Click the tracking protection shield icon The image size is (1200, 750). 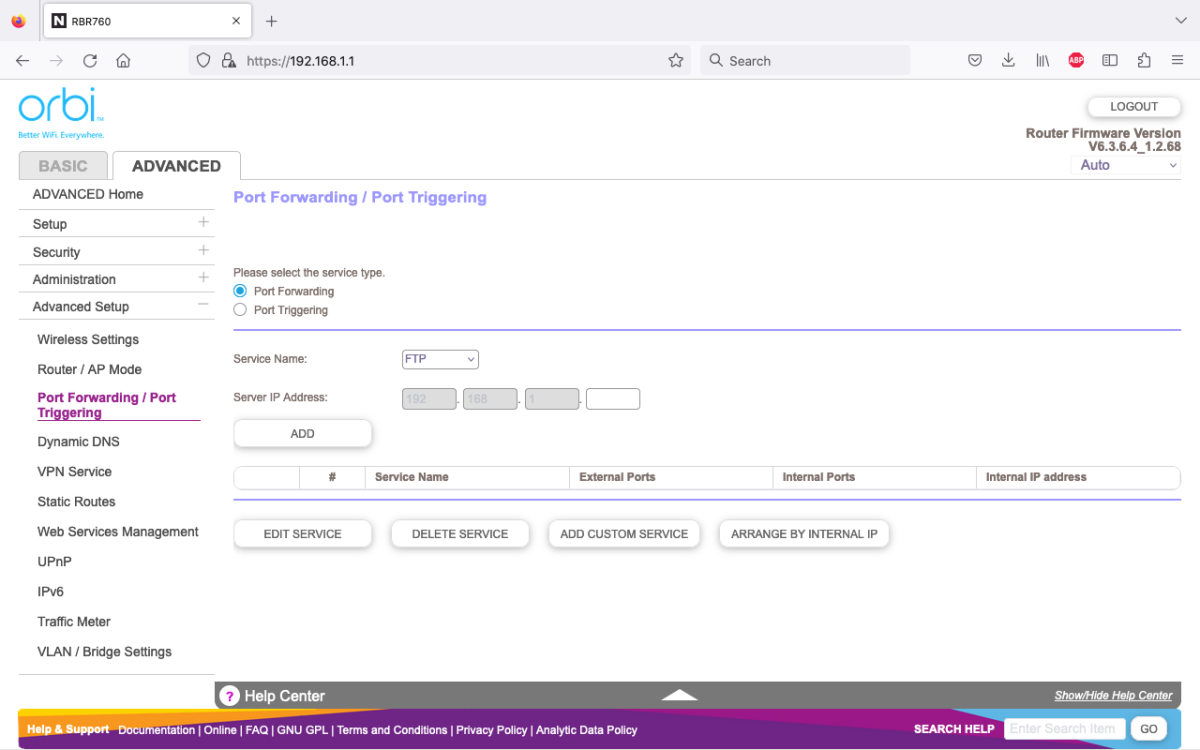(203, 60)
